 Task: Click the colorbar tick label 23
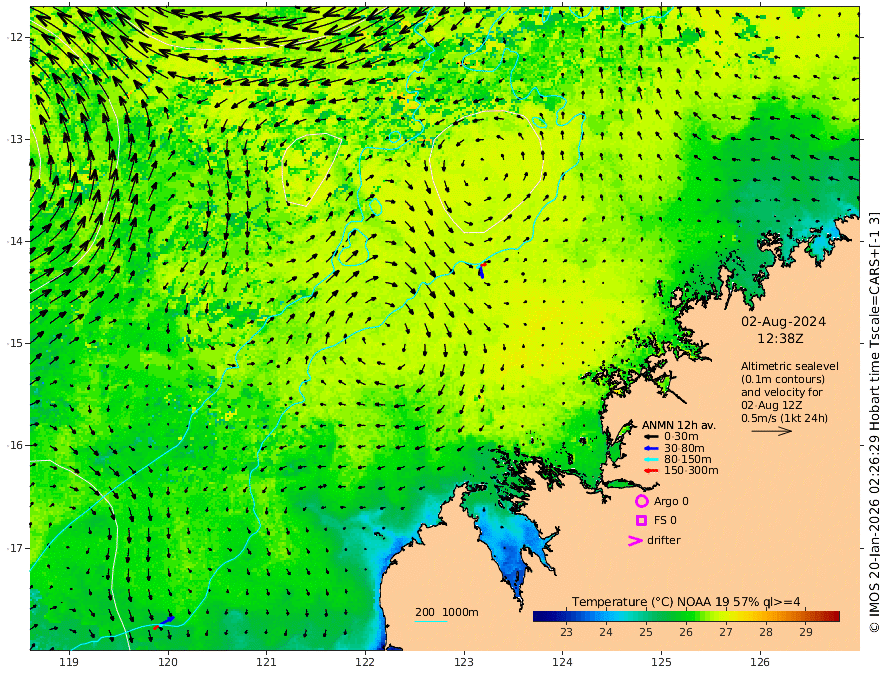[x=566, y=632]
